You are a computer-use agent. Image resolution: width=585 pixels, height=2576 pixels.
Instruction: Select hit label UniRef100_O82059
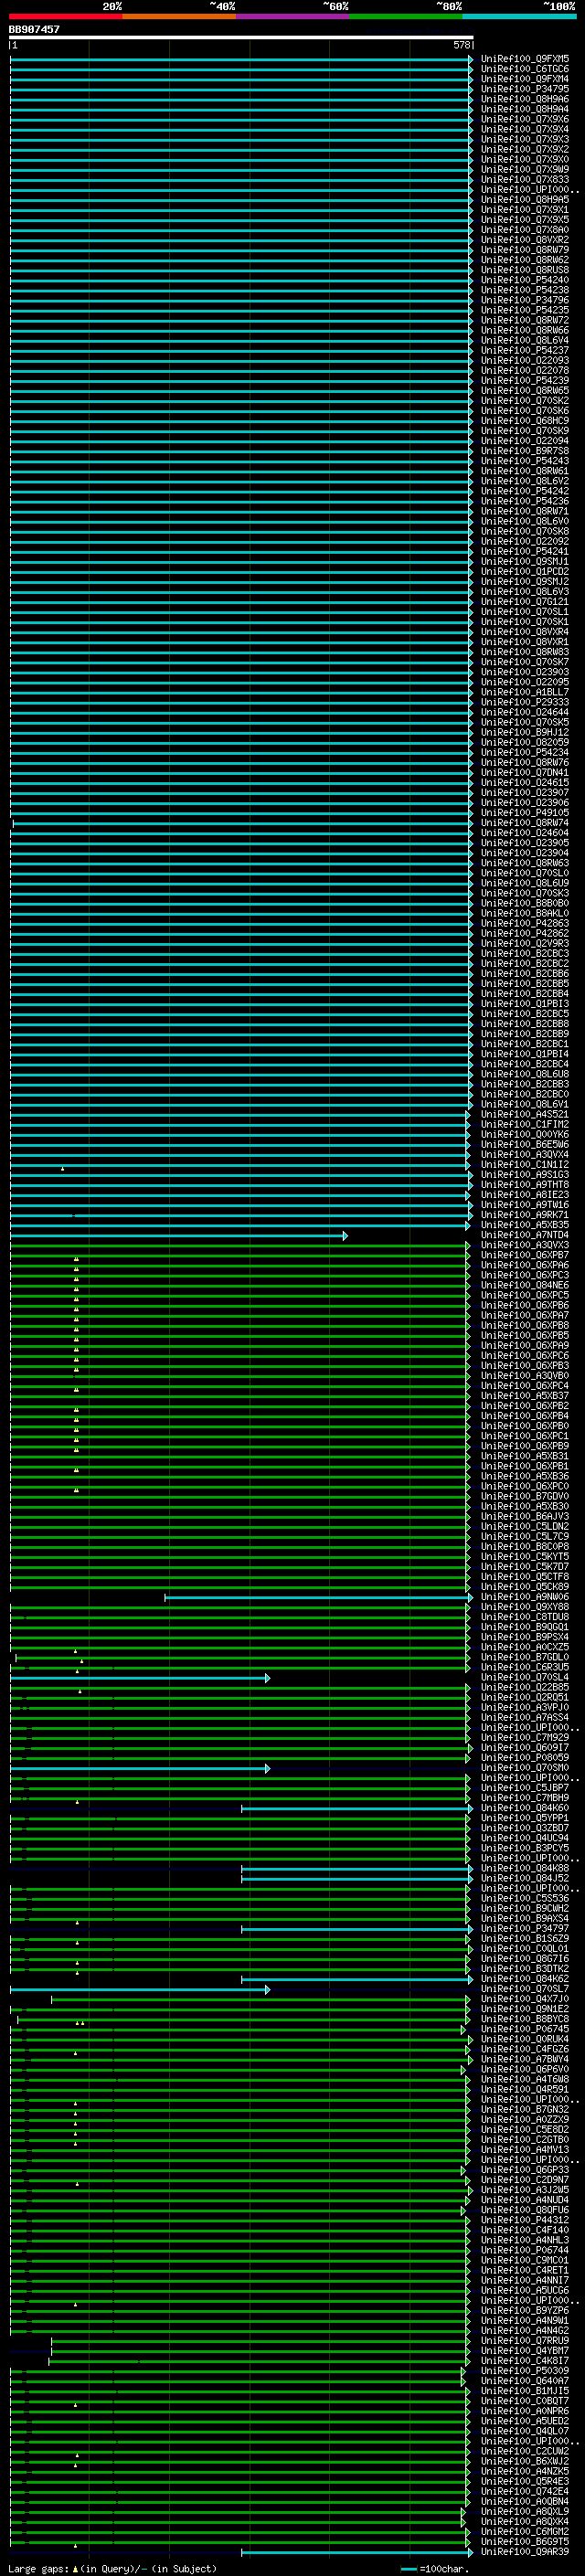coord(525,743)
